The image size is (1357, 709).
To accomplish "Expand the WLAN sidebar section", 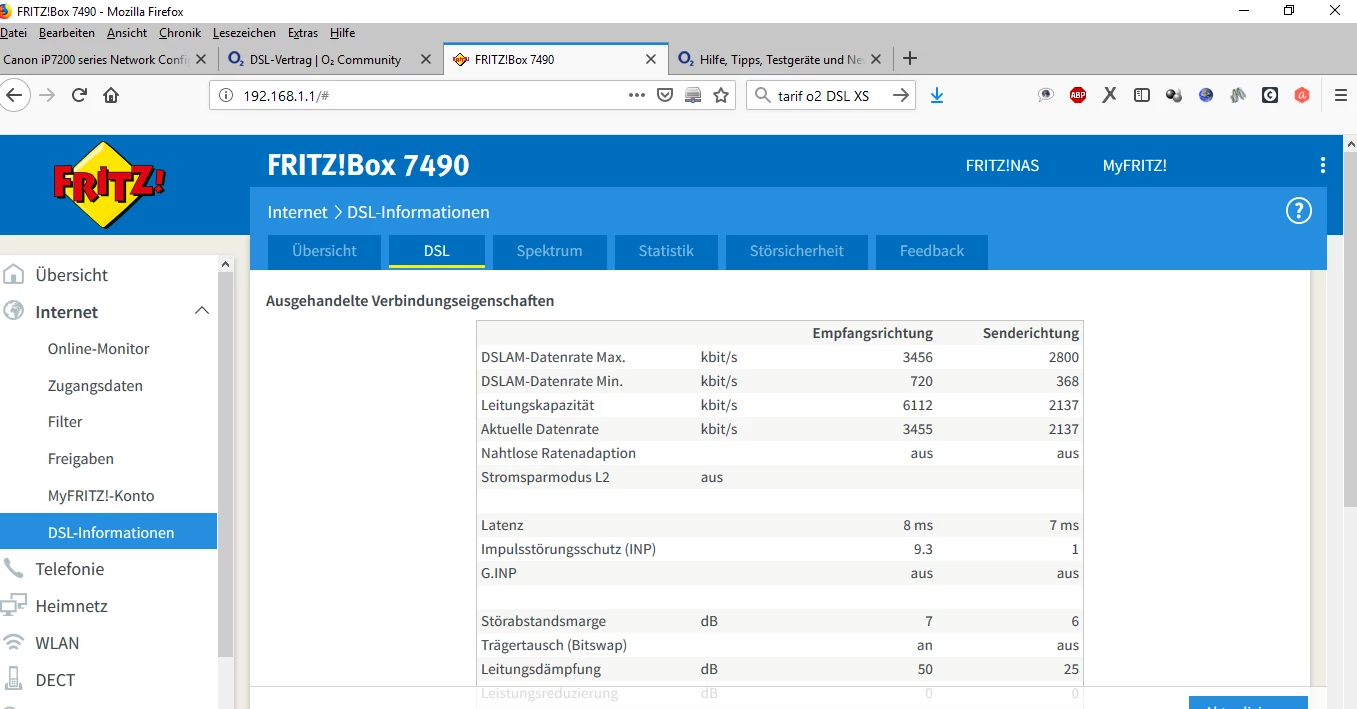I will pos(57,643).
